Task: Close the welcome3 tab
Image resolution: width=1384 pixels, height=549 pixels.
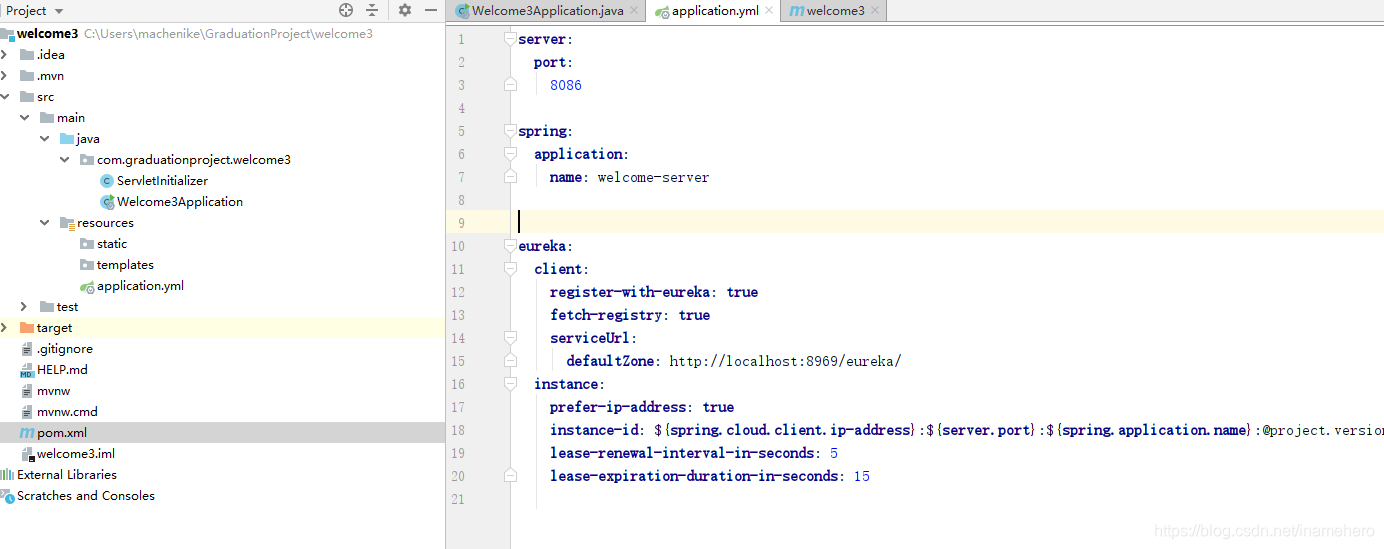Action: (875, 11)
